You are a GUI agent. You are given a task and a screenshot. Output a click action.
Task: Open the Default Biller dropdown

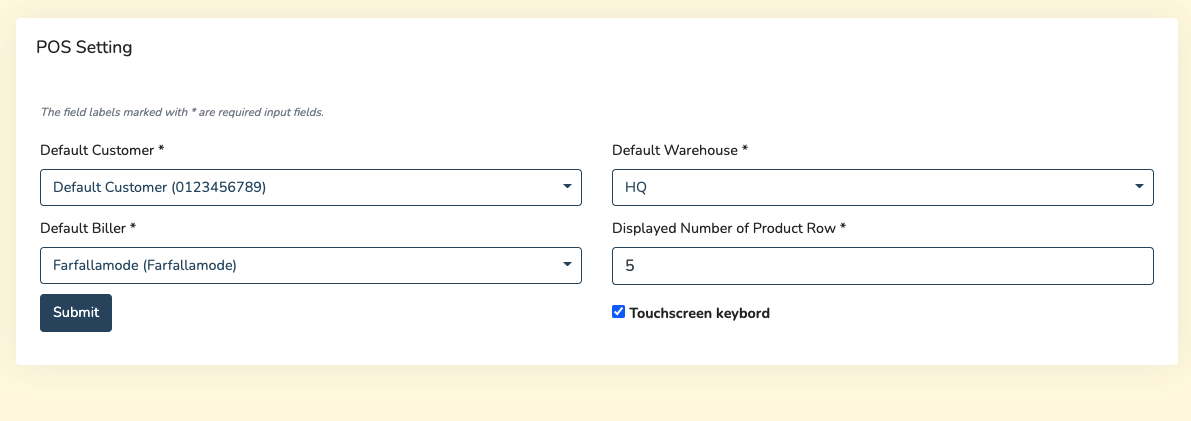[x=310, y=265]
